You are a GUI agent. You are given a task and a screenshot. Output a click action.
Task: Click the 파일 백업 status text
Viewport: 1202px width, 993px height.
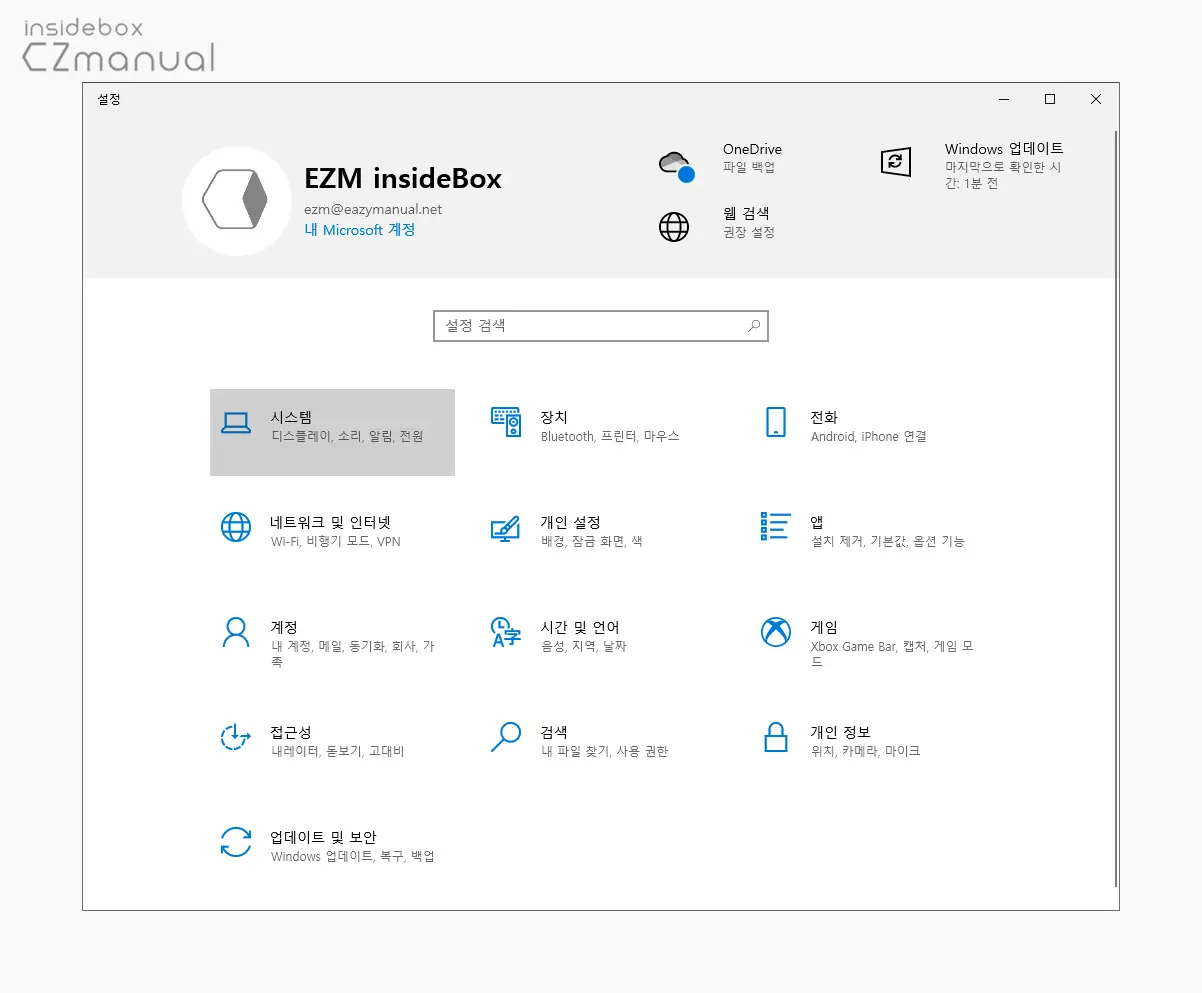coord(749,167)
